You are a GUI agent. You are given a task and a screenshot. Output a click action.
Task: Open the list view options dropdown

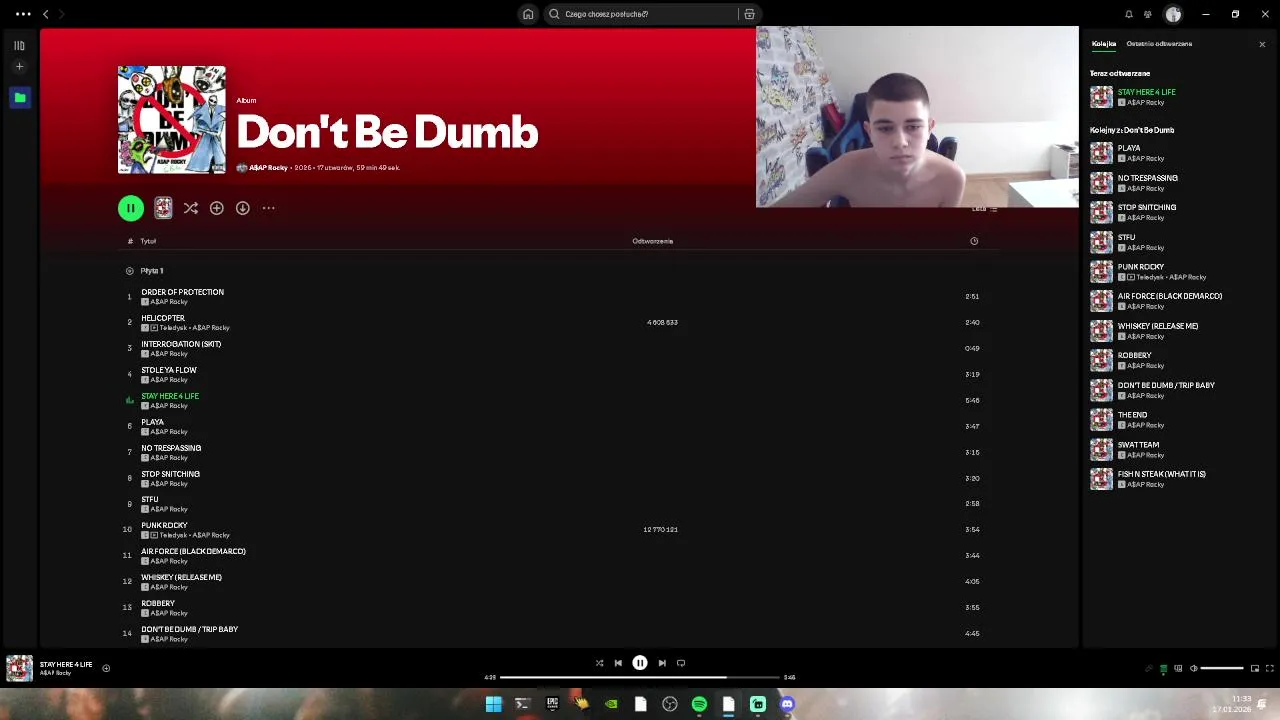(x=984, y=209)
